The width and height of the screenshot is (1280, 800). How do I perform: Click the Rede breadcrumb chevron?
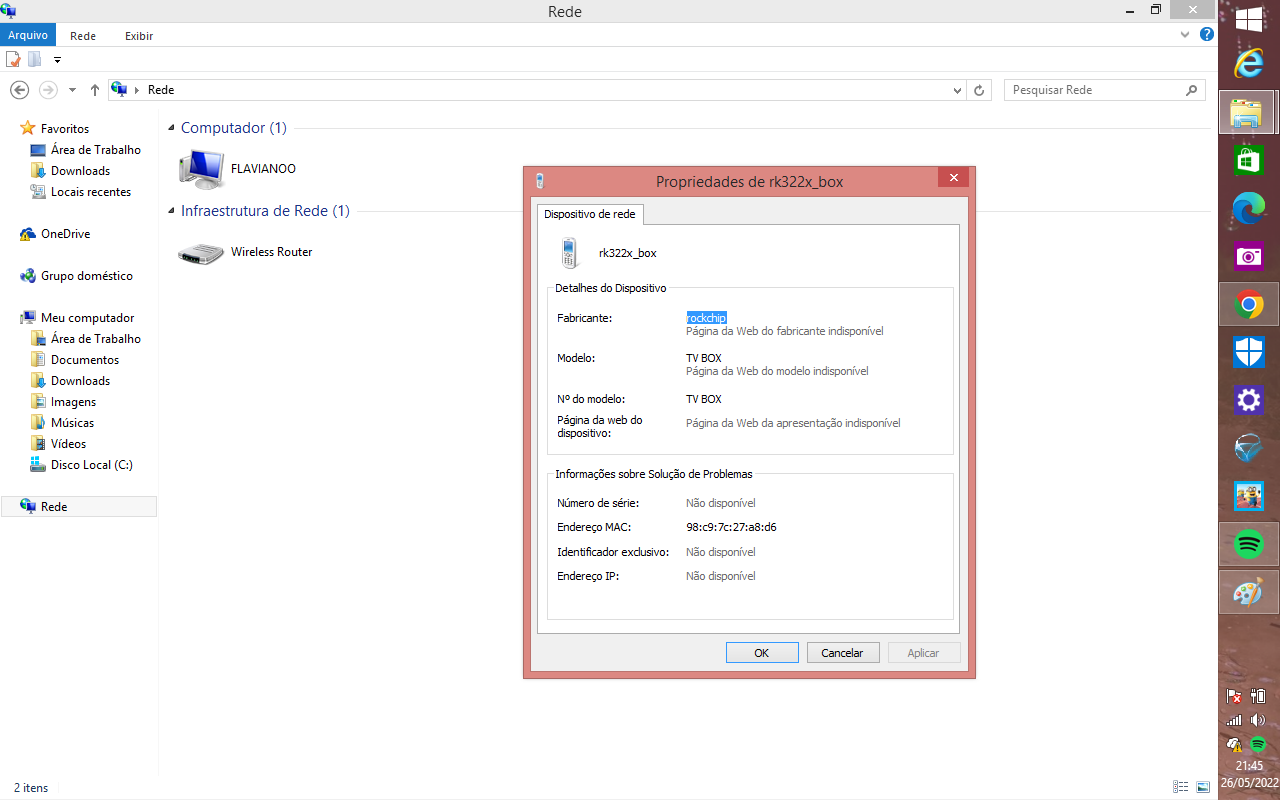(137, 90)
